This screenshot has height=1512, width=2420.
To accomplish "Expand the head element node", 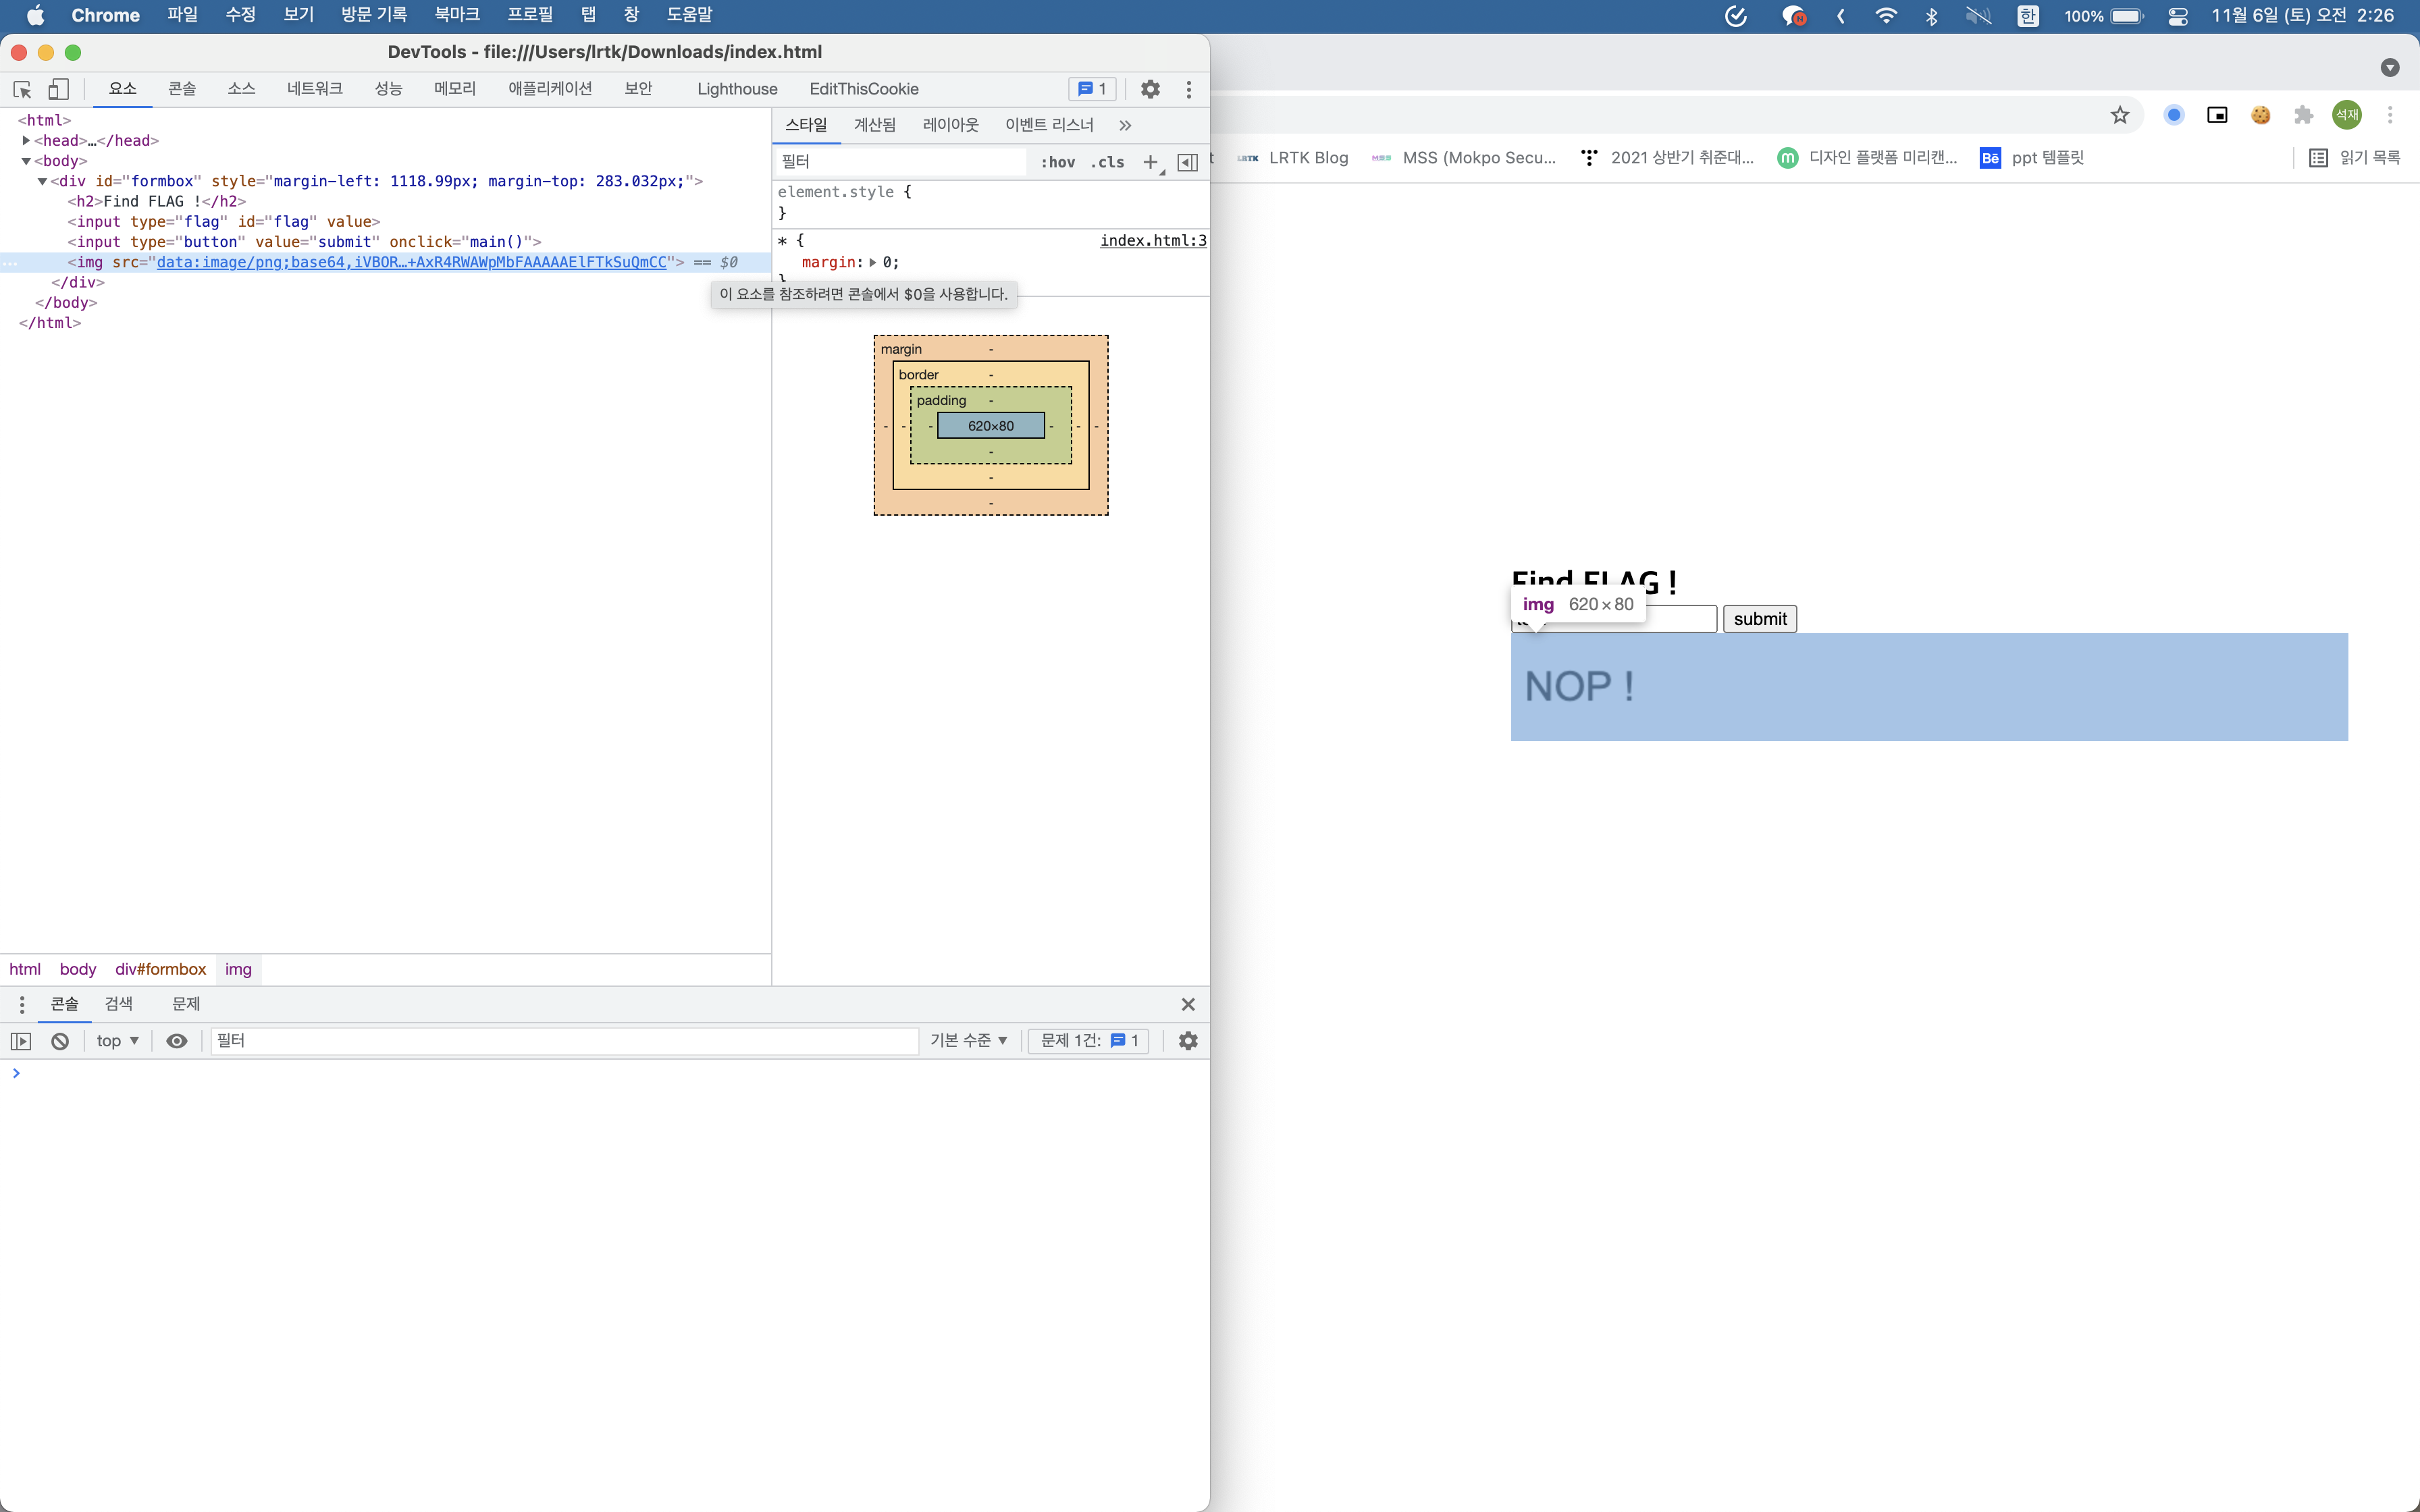I will (26, 141).
